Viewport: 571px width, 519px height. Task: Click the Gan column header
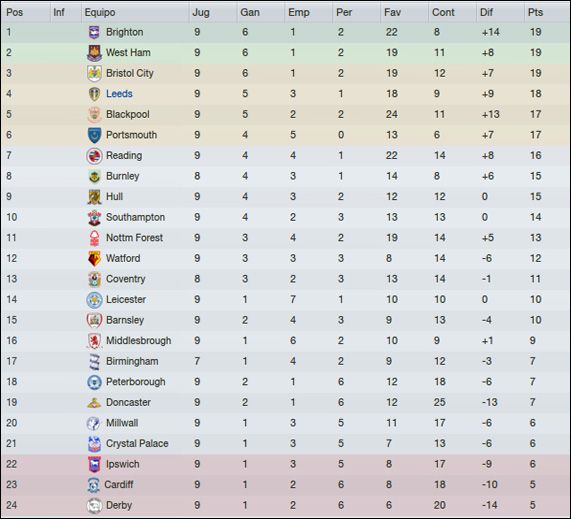coord(250,12)
